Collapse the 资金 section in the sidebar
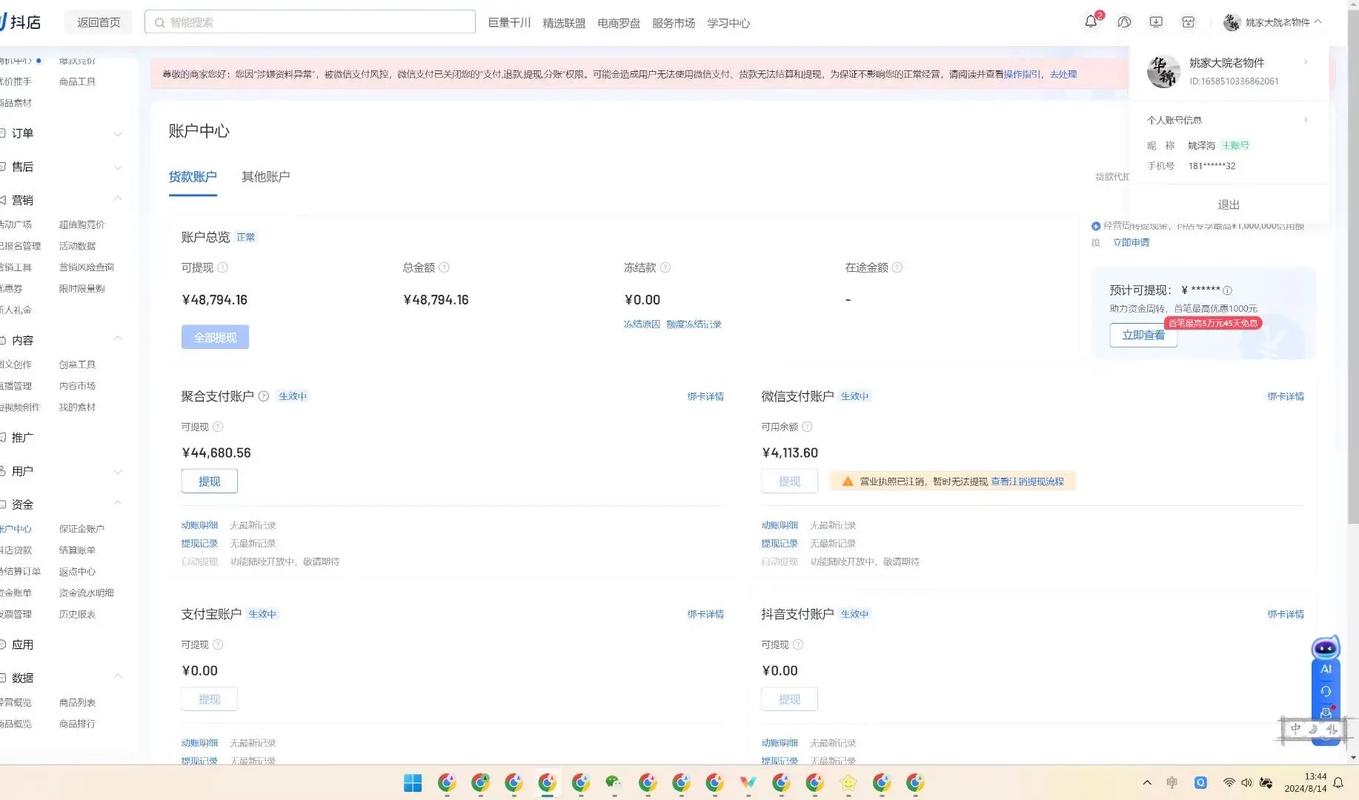The image size is (1359, 800). (117, 503)
